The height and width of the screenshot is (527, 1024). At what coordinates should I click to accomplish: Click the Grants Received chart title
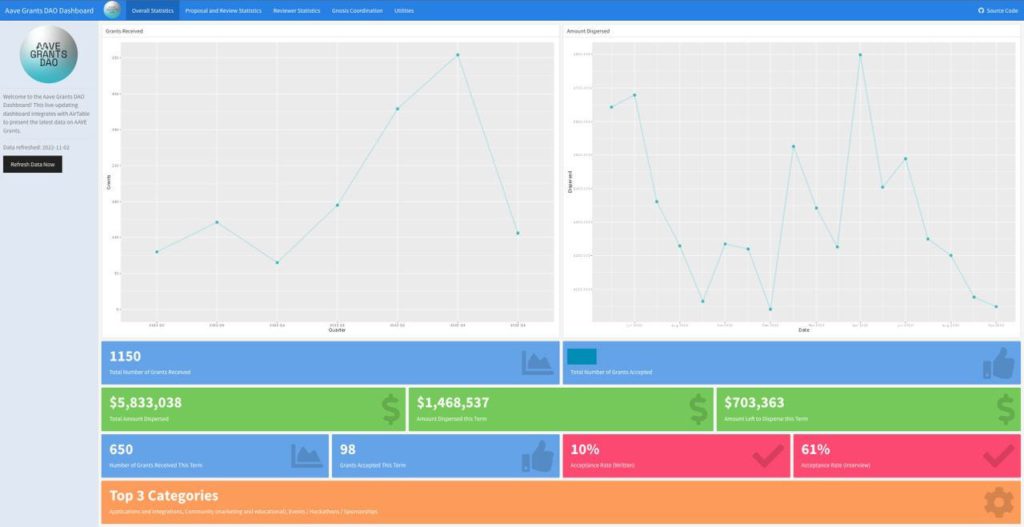(124, 31)
